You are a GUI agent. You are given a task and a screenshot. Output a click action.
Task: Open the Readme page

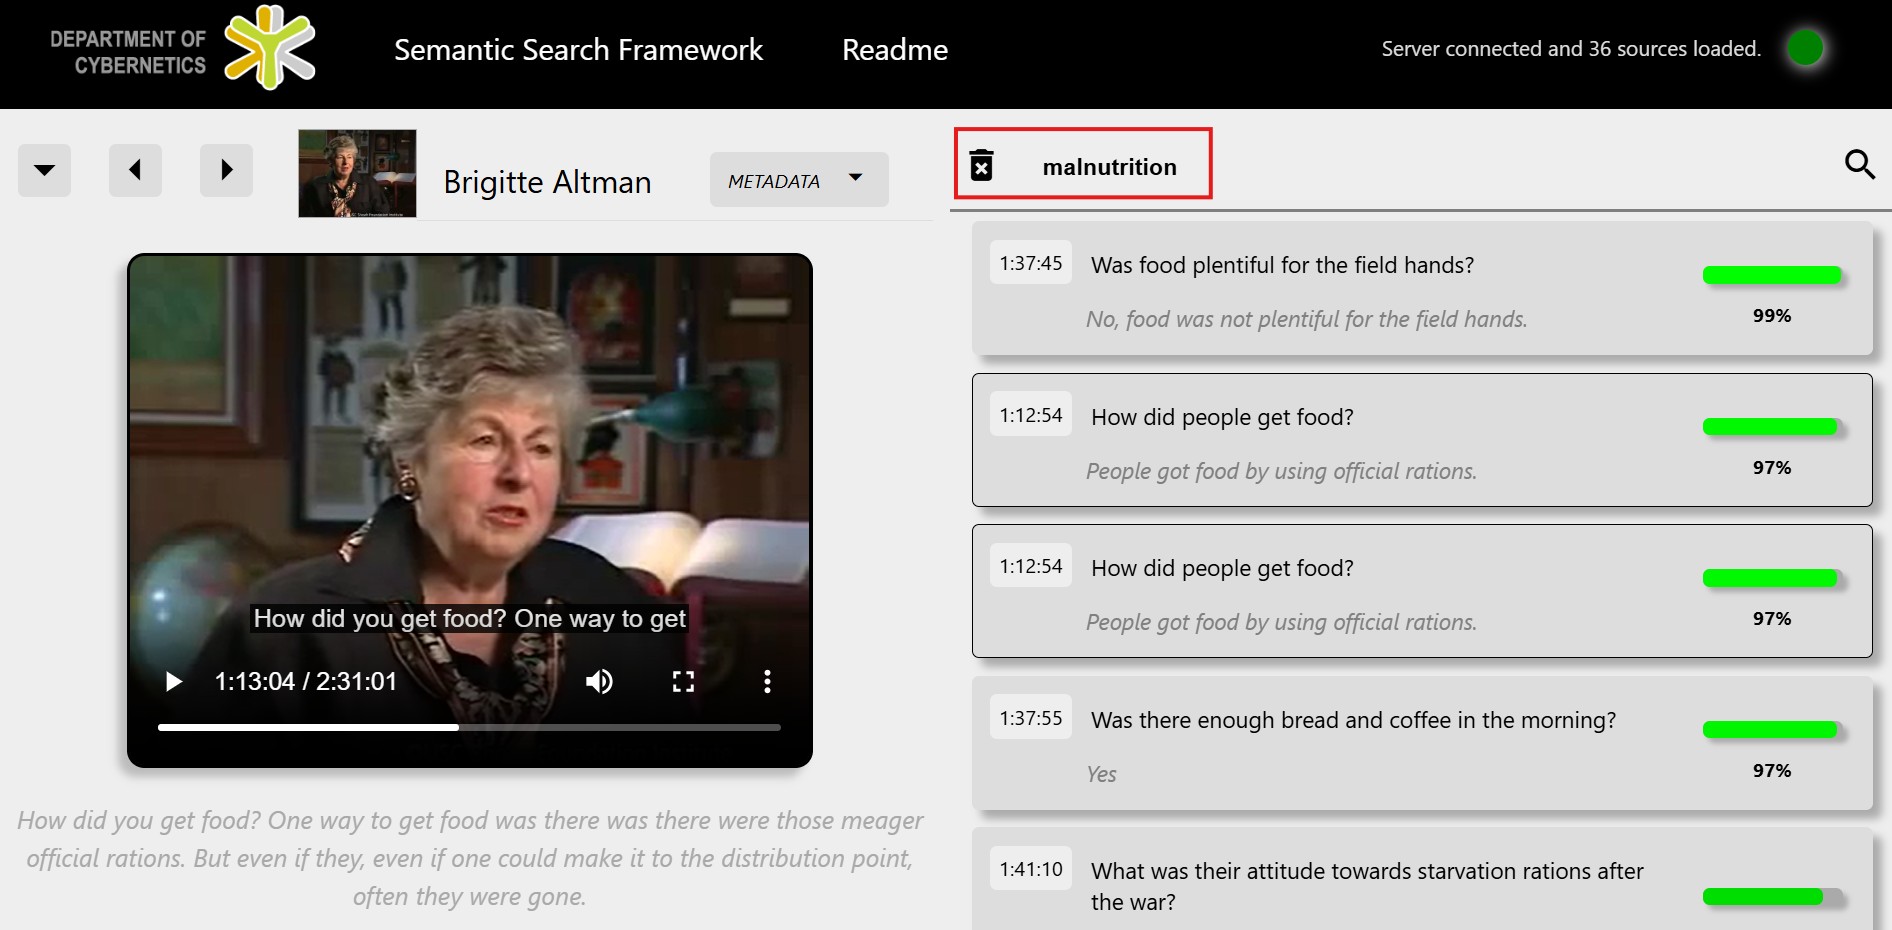pos(894,50)
